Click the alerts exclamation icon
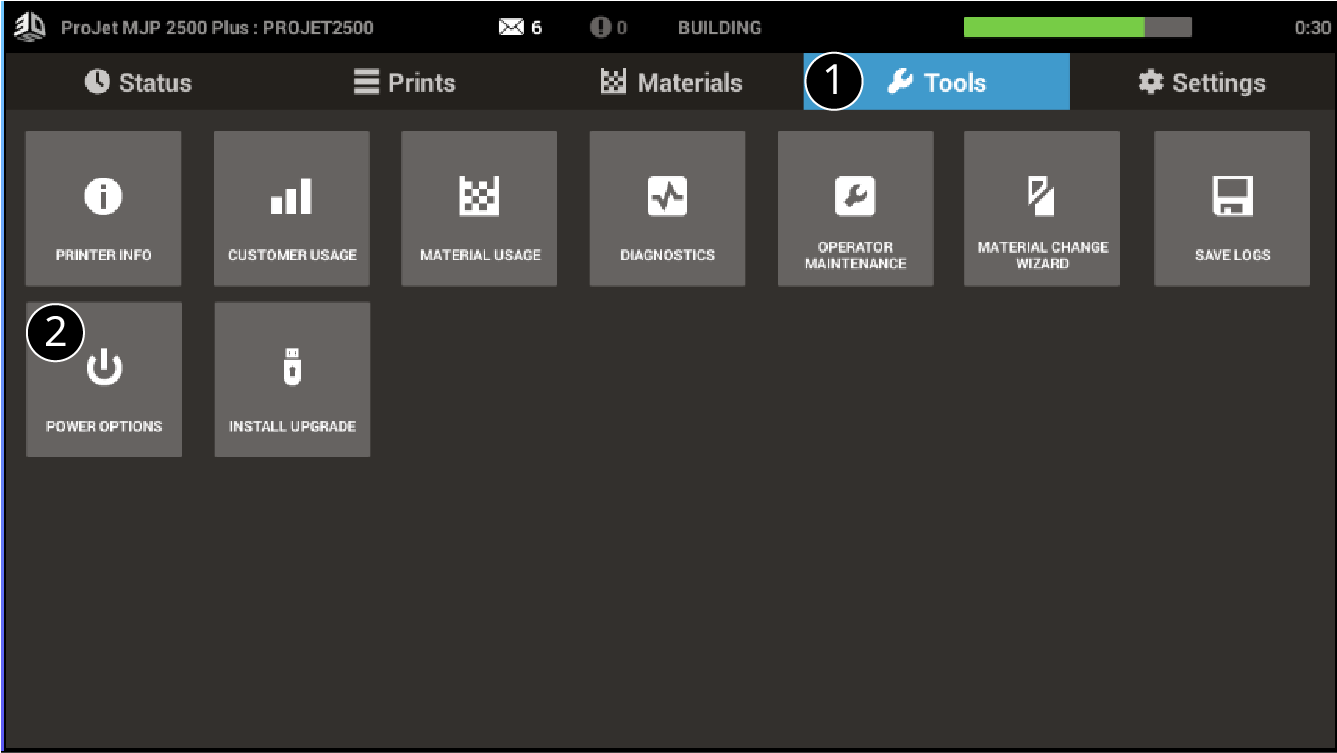The height and width of the screenshot is (753, 1337). point(601,28)
